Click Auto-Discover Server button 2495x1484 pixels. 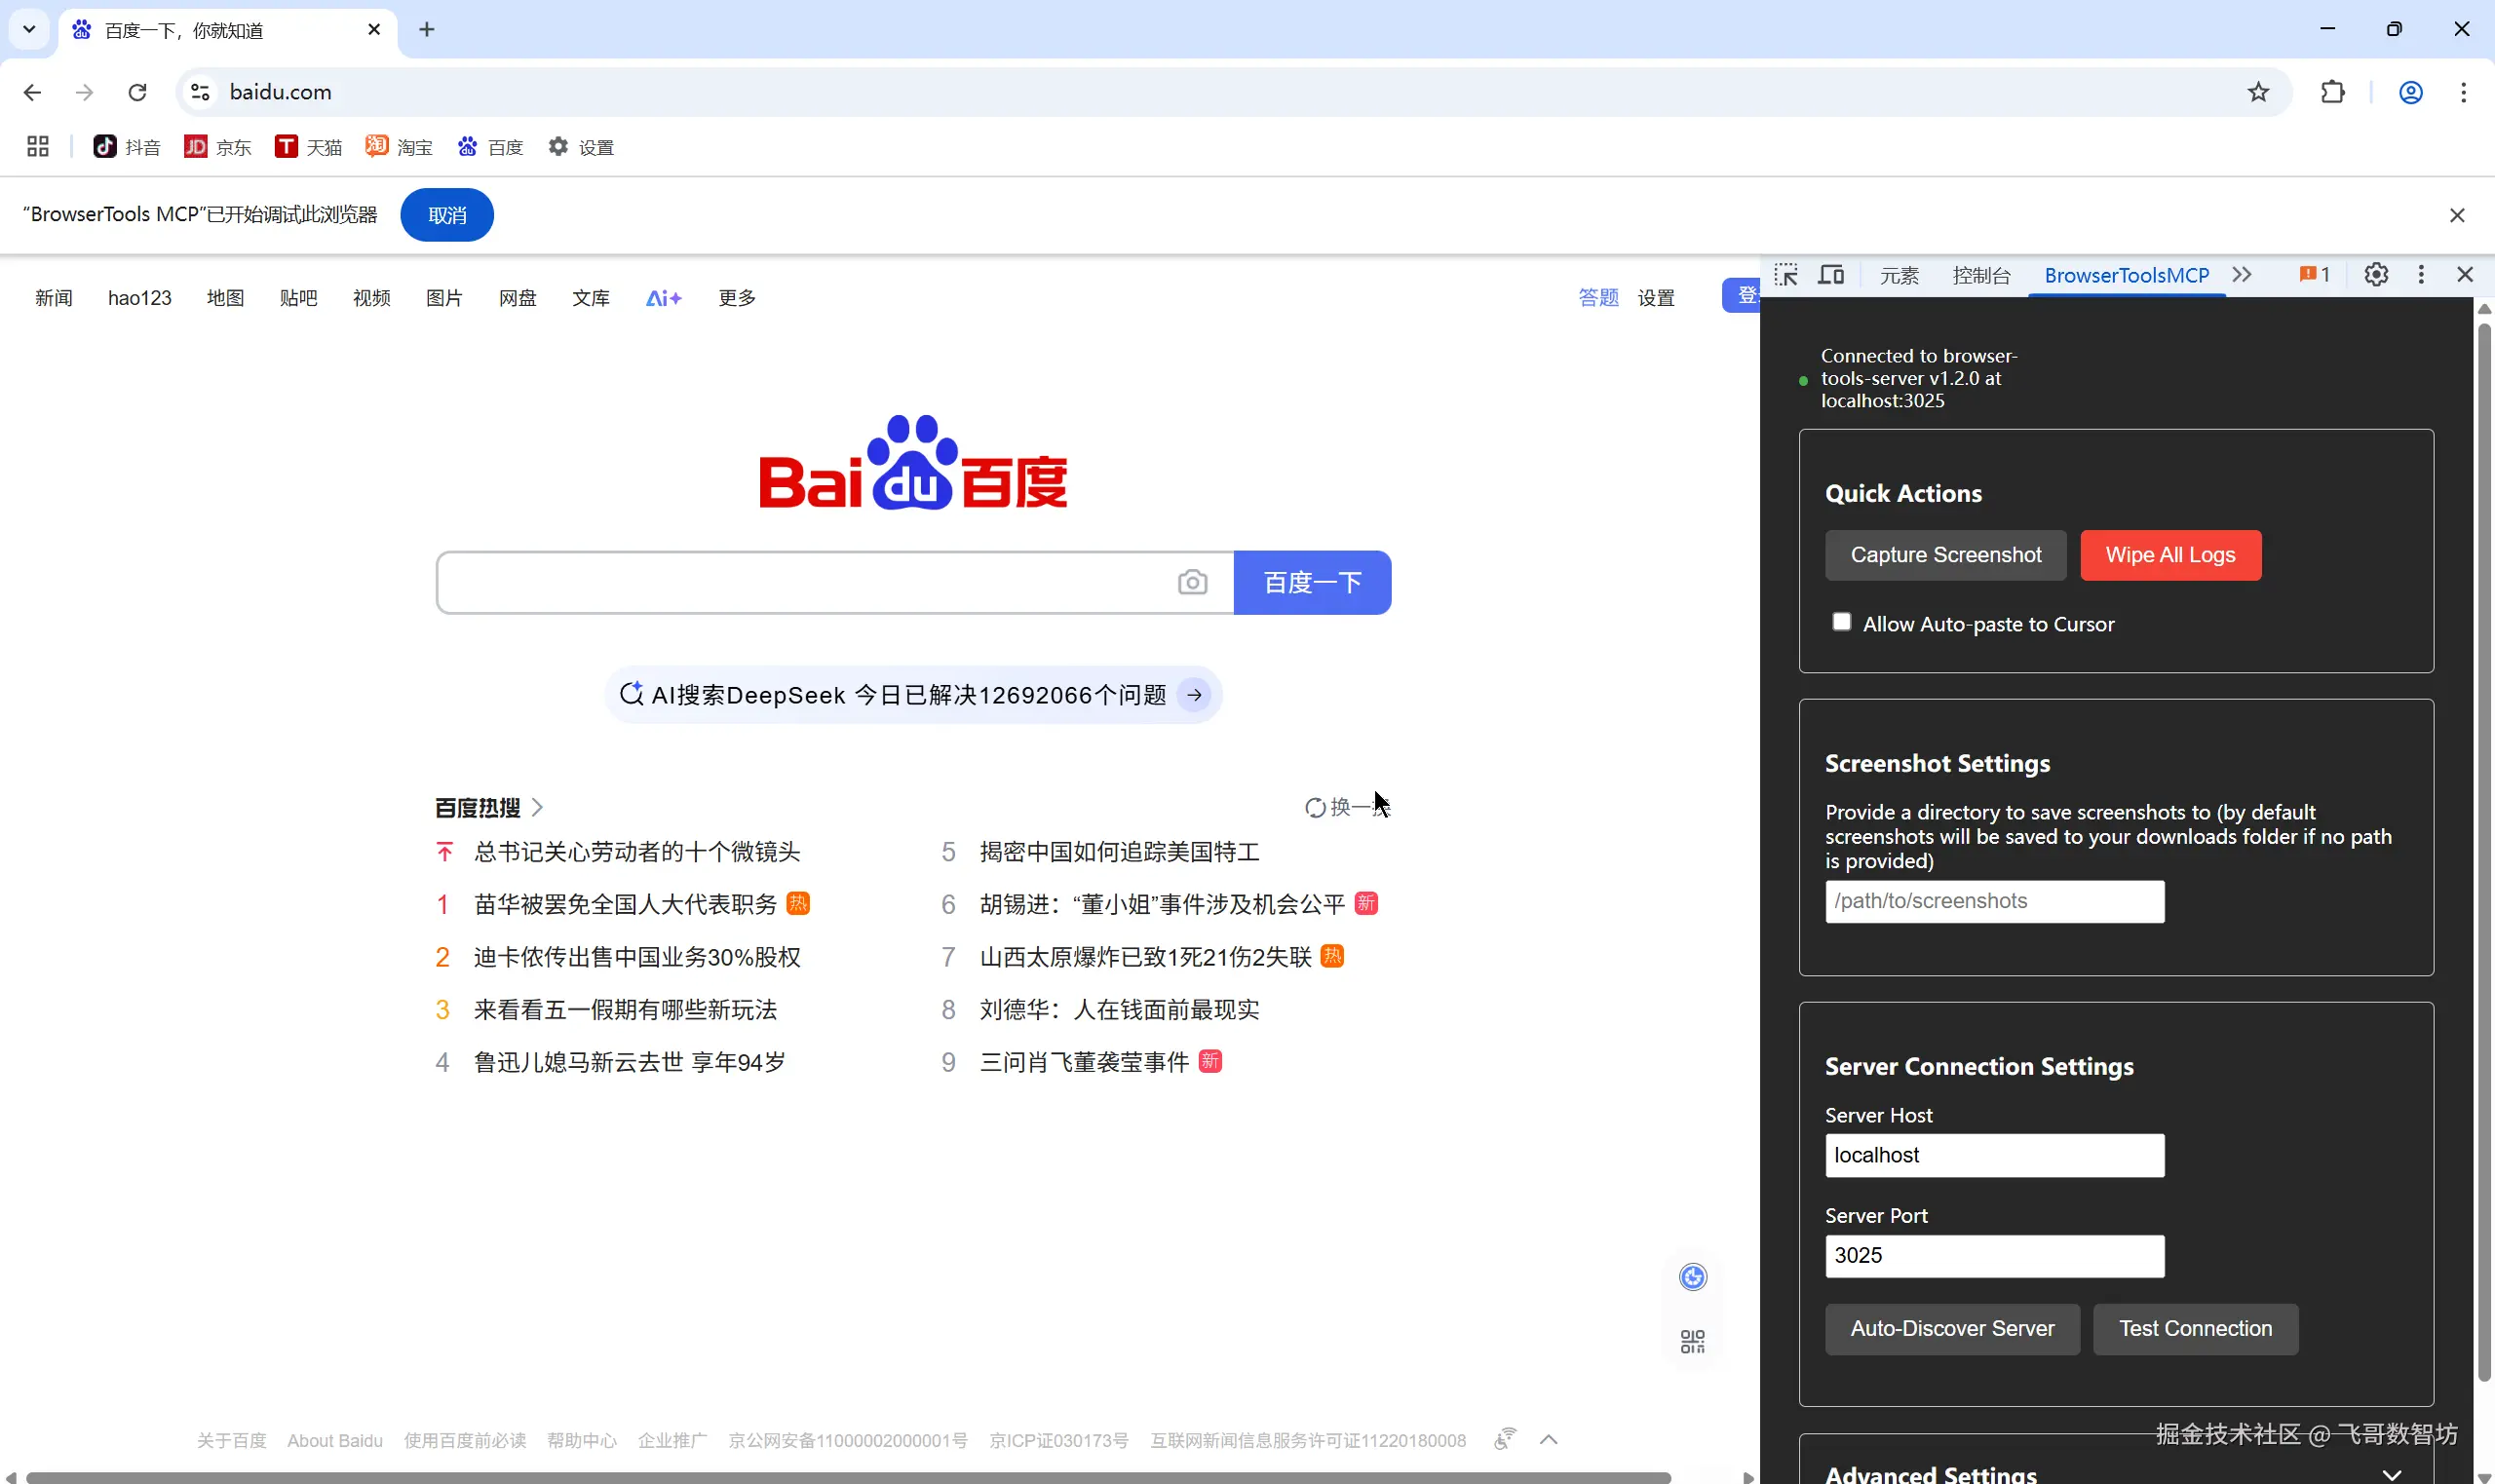1952,1329
